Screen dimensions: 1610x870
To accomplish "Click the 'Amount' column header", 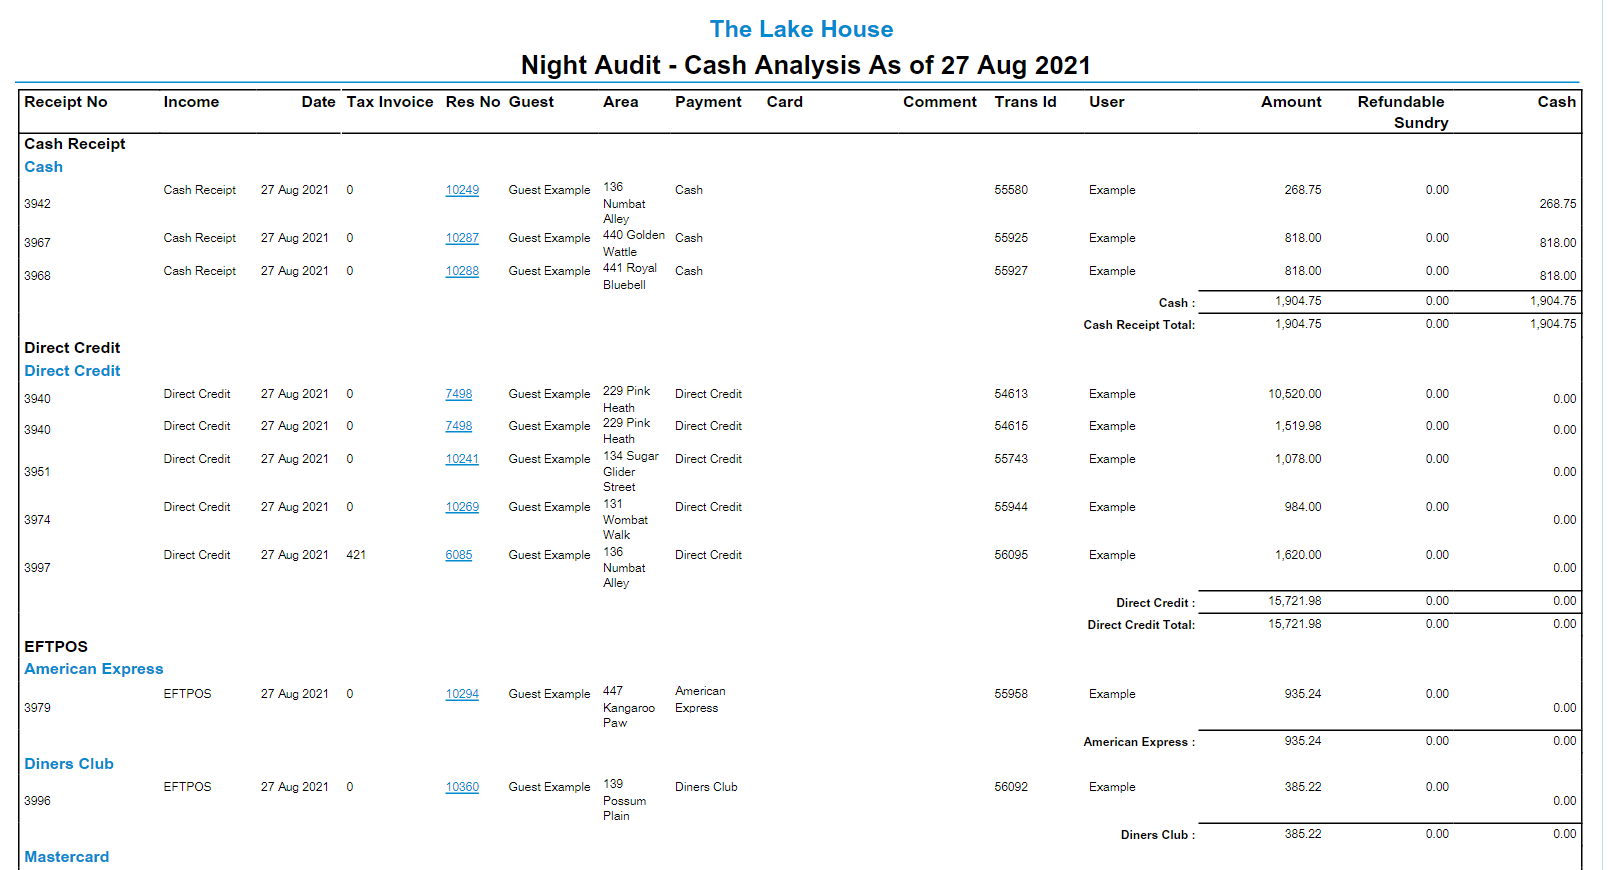I will pyautogui.click(x=1291, y=102).
